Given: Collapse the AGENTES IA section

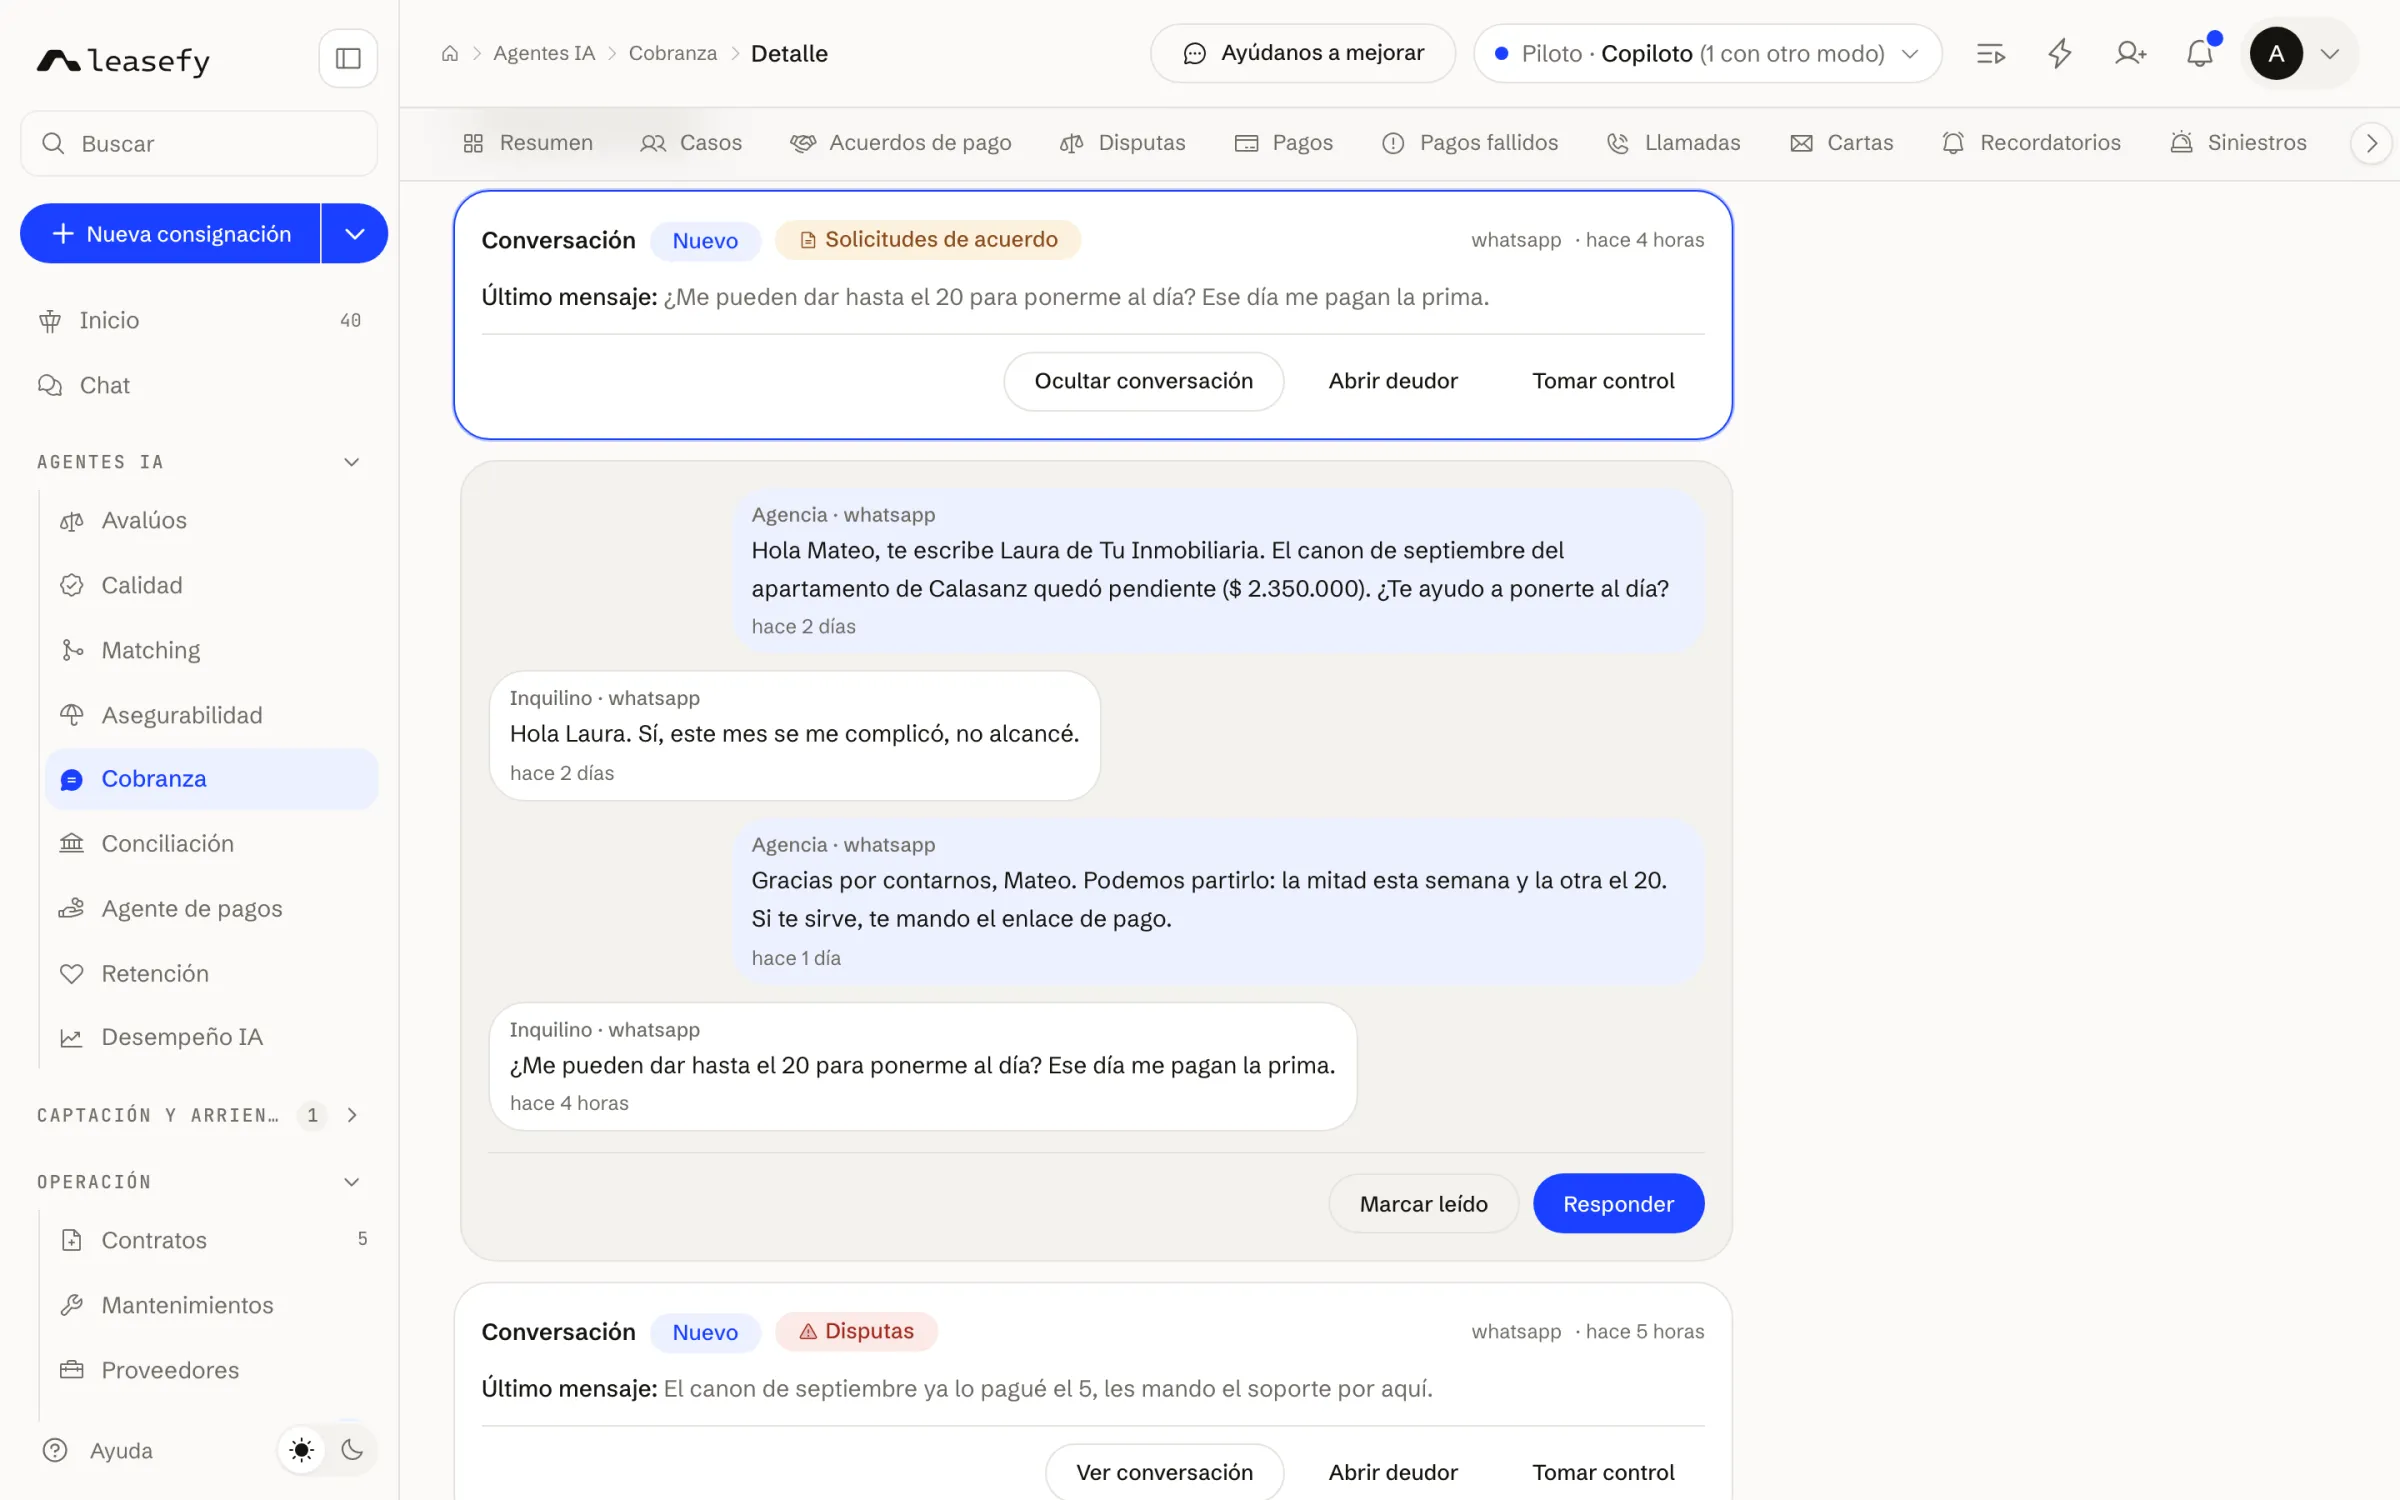Looking at the screenshot, I should click(352, 462).
